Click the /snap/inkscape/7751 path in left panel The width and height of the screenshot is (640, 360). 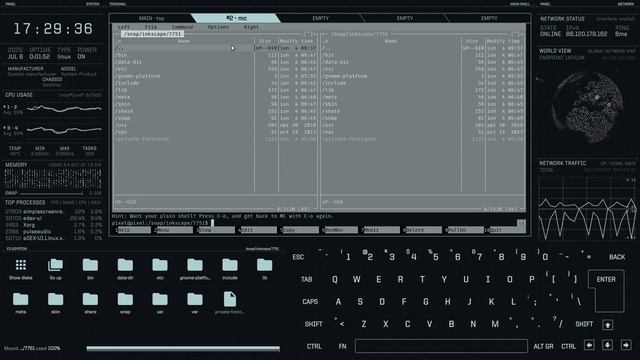pyautogui.click(x=152, y=34)
